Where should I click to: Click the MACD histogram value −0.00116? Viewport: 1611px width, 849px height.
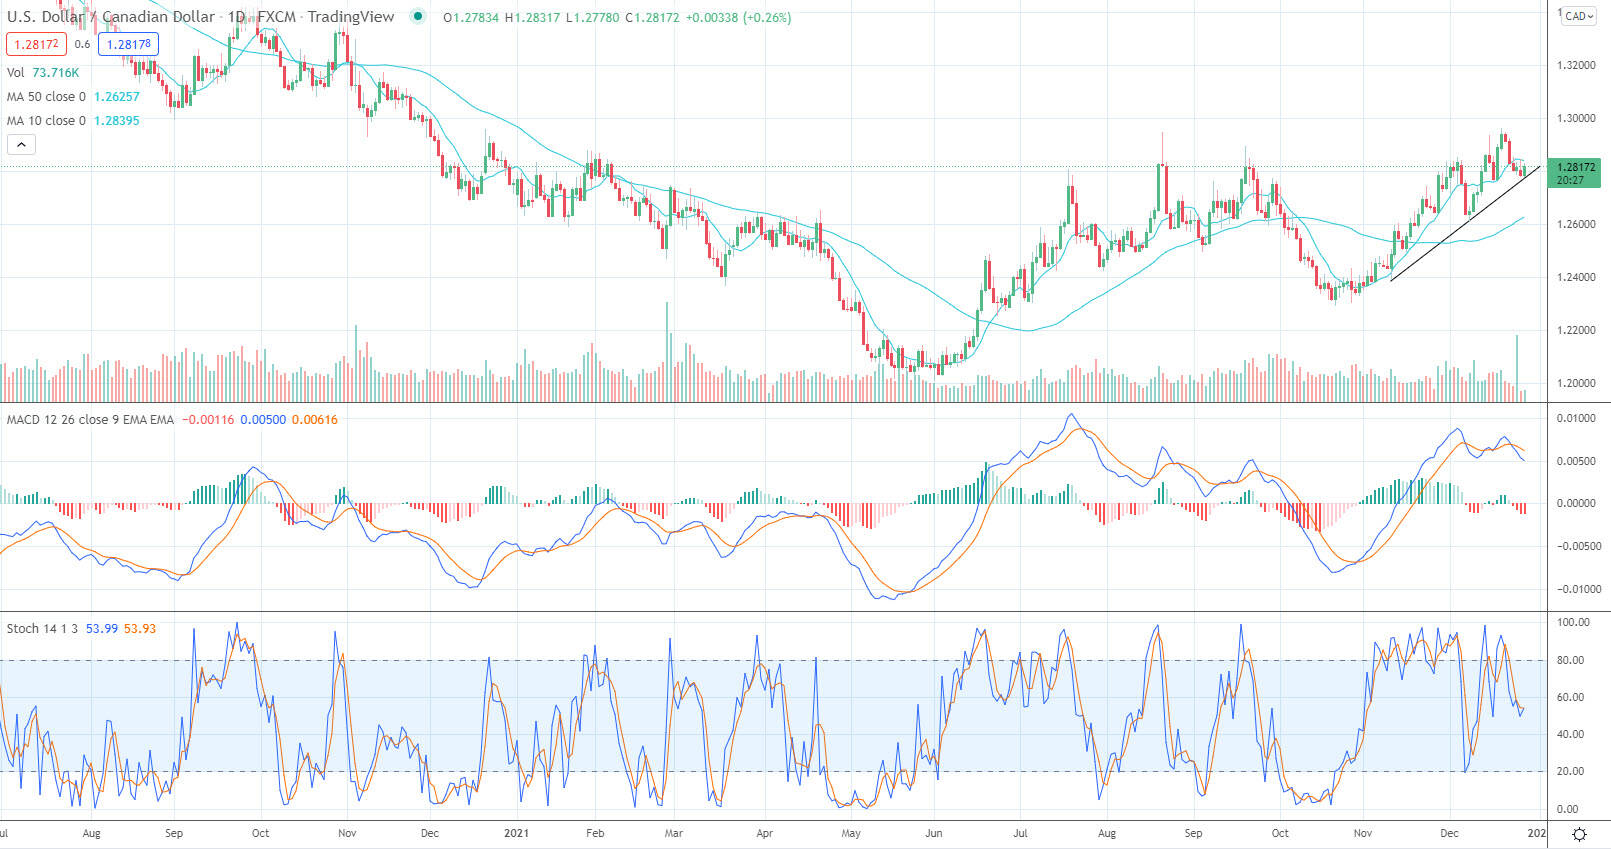pos(208,420)
